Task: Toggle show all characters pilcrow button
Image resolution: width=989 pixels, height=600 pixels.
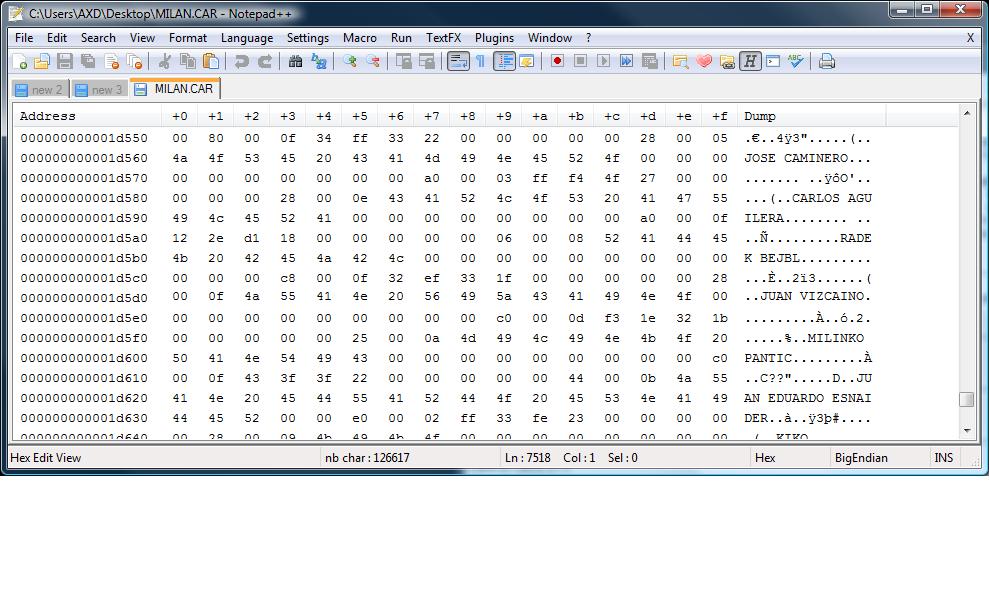Action: pyautogui.click(x=480, y=62)
